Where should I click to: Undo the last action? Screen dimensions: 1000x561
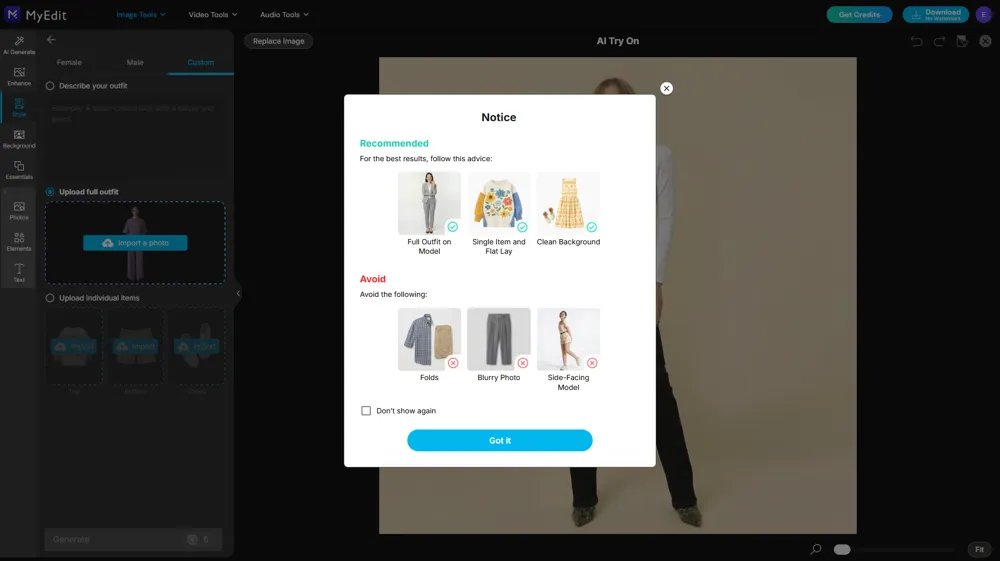coord(916,41)
